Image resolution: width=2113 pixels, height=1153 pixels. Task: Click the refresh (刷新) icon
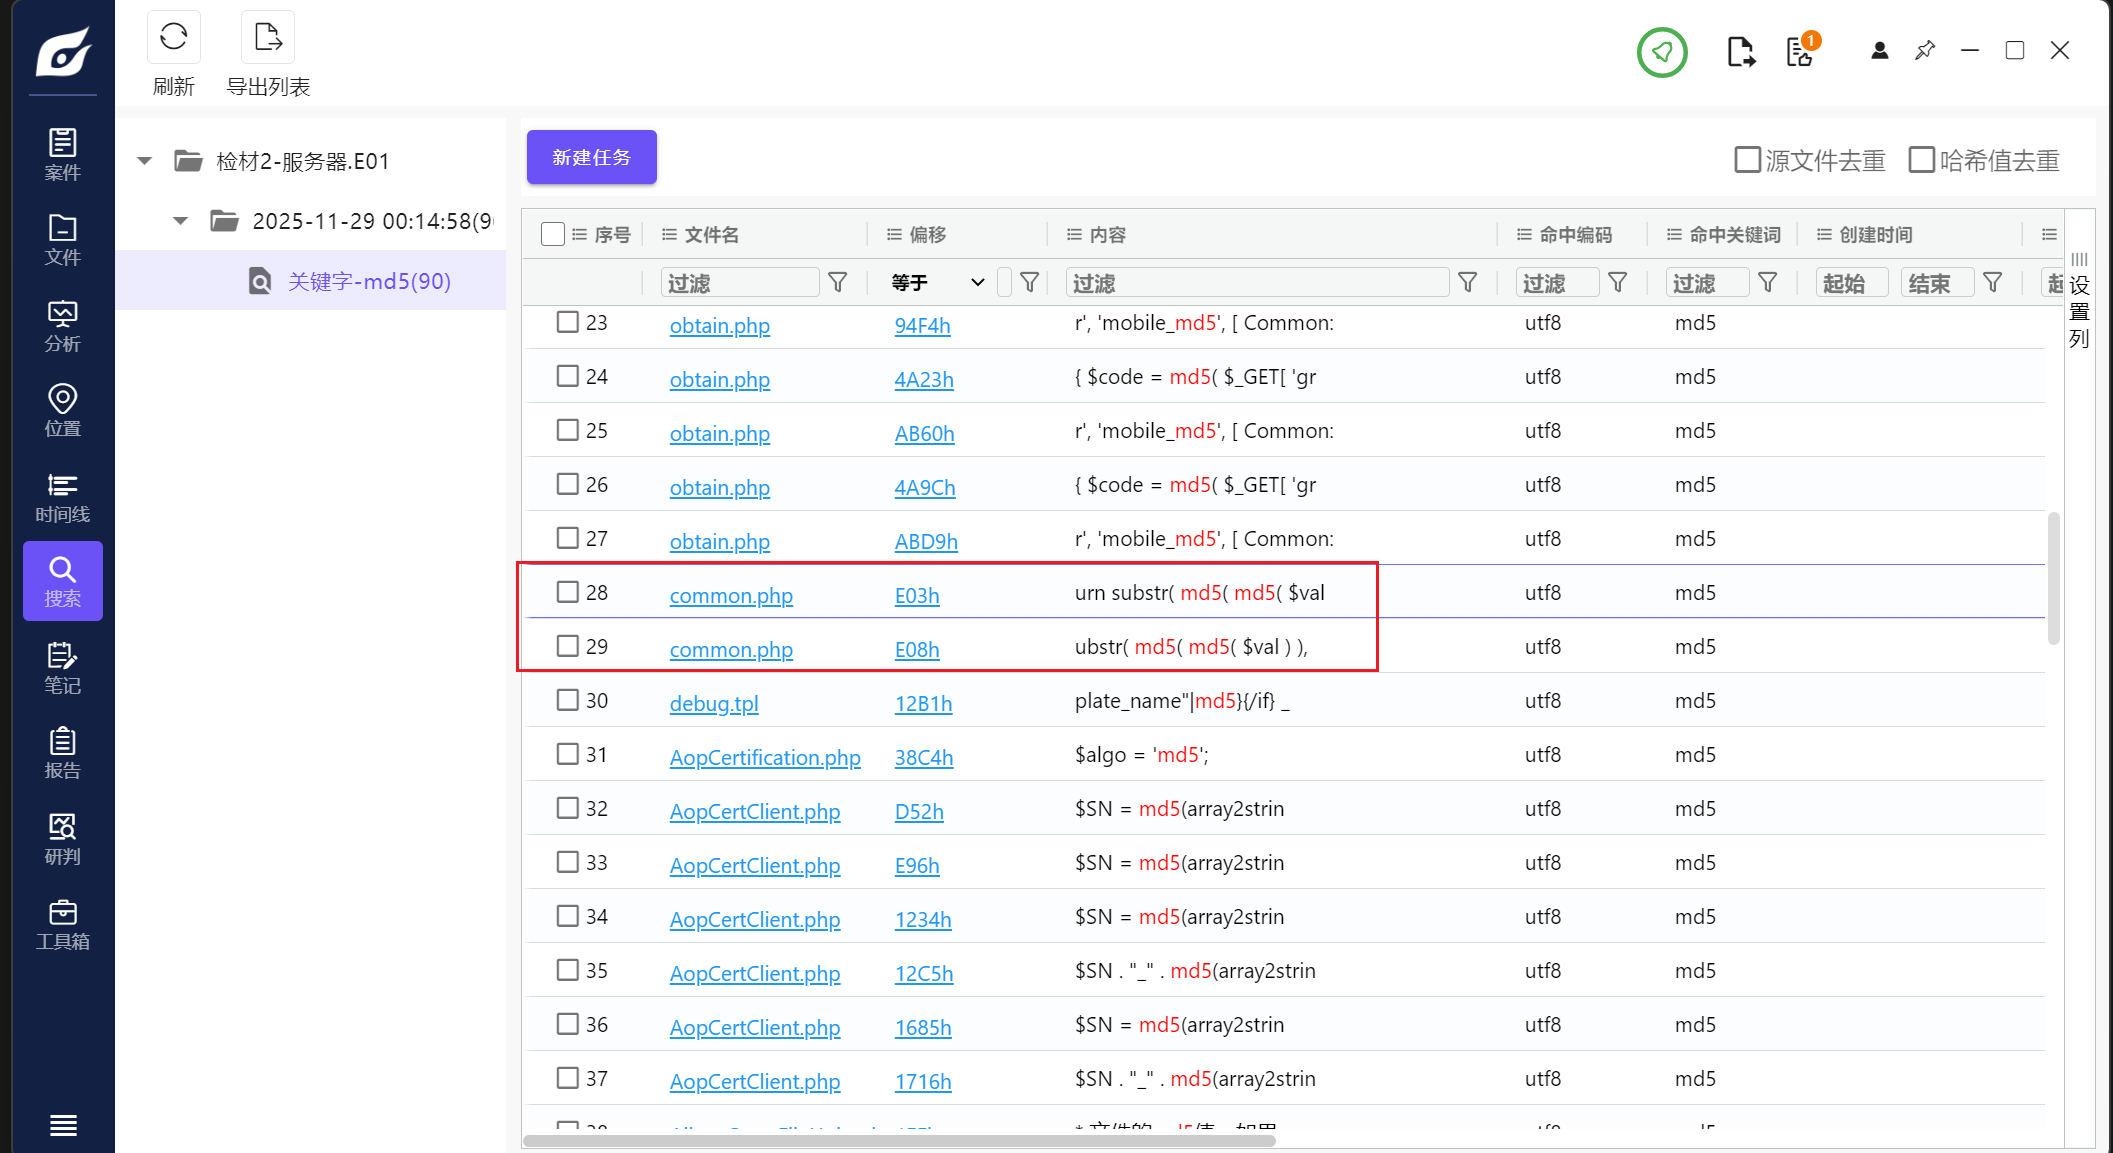[x=174, y=37]
